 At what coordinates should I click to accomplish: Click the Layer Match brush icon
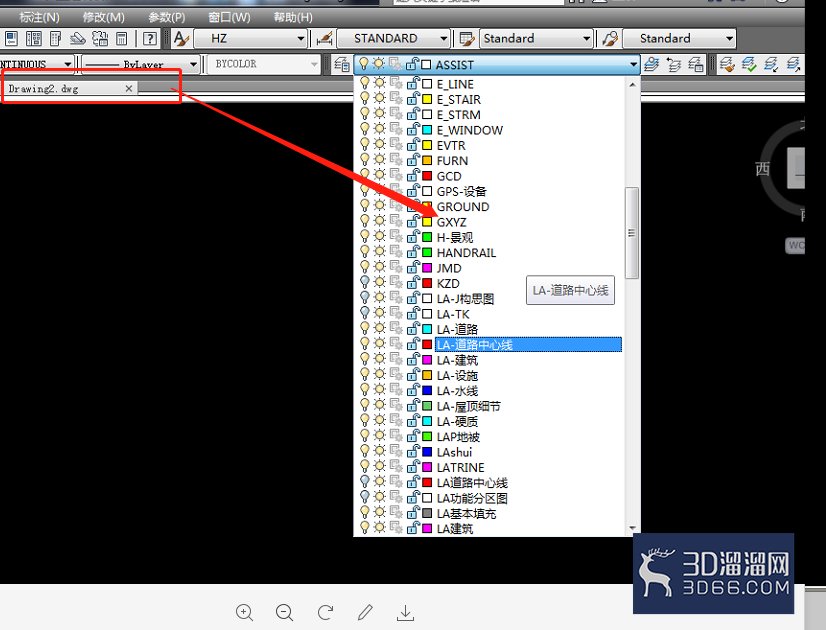click(727, 65)
